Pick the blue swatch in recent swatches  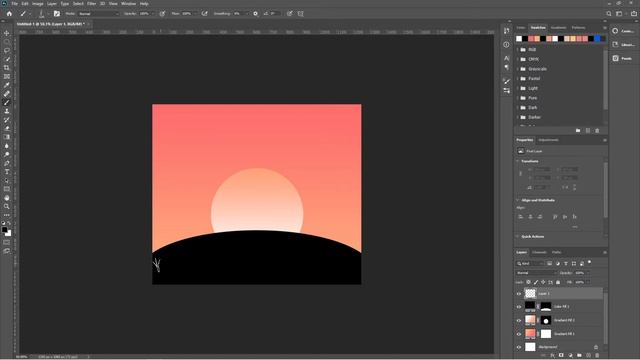click(x=598, y=39)
